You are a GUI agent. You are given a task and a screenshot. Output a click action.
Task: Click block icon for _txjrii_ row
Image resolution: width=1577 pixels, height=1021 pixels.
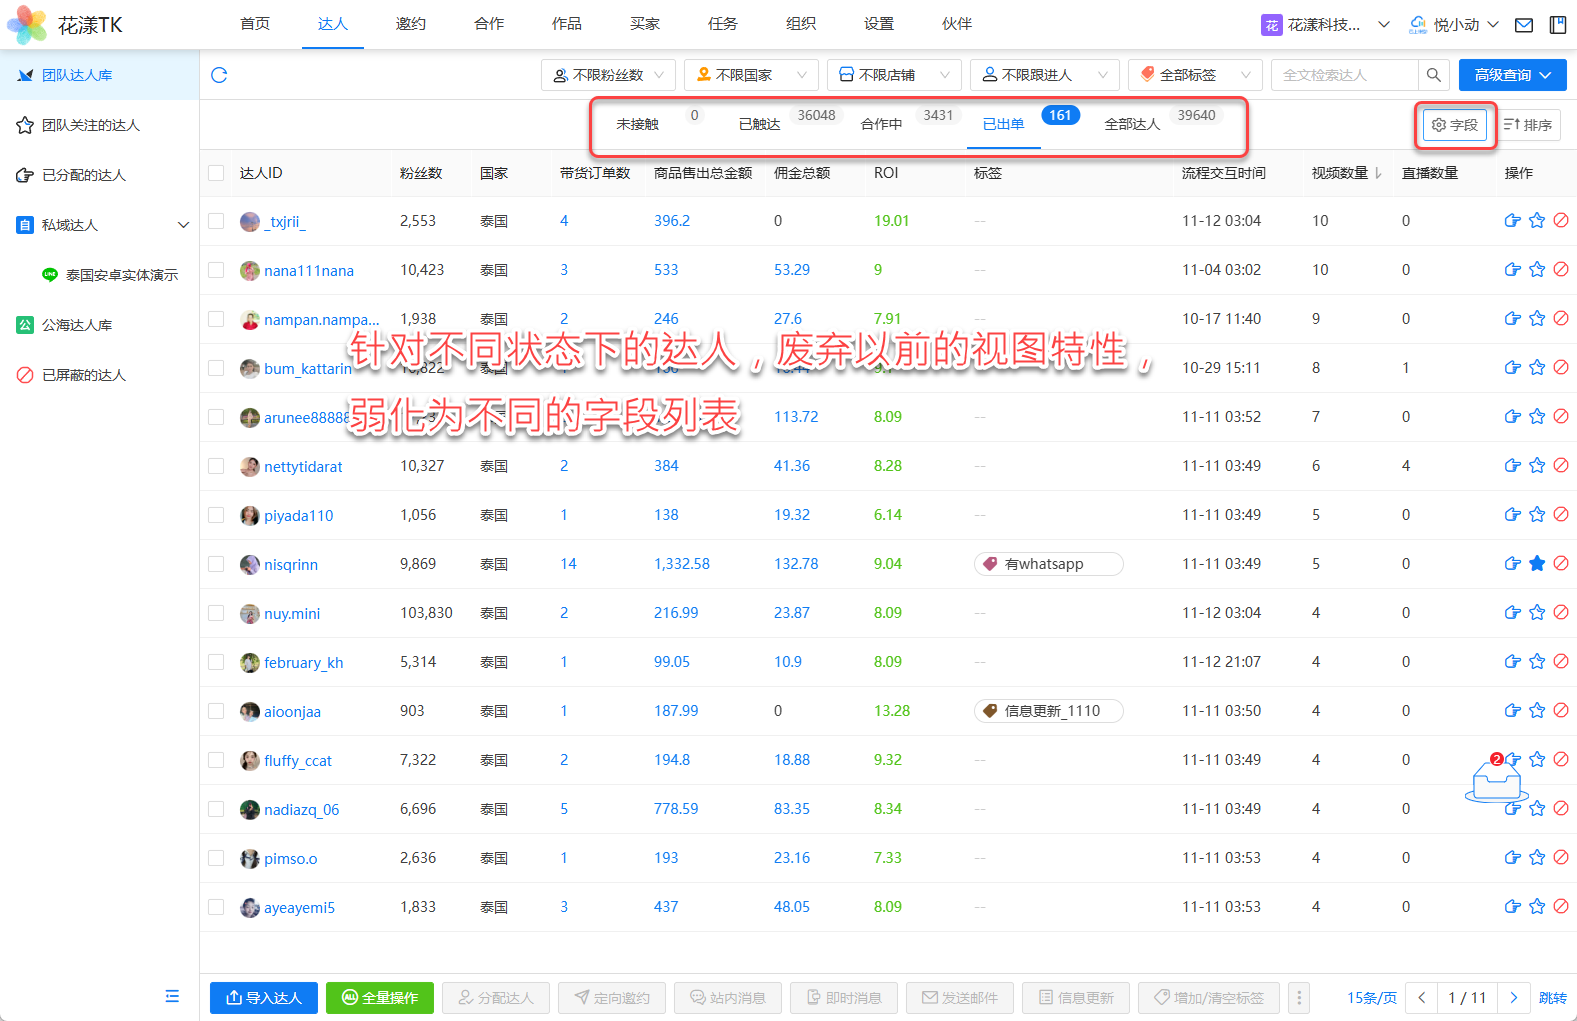click(1561, 221)
